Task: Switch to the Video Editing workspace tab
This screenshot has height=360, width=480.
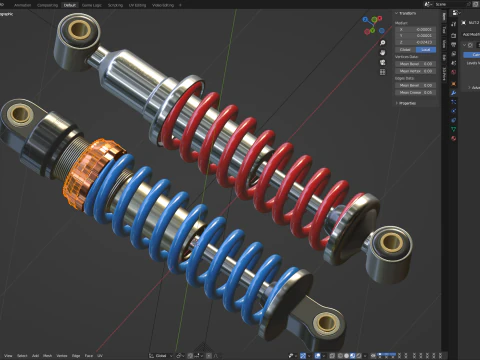Action: tap(163, 5)
